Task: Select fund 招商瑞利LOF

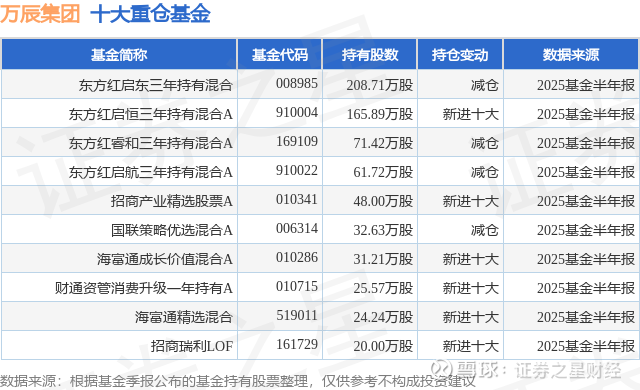Action: (x=191, y=346)
